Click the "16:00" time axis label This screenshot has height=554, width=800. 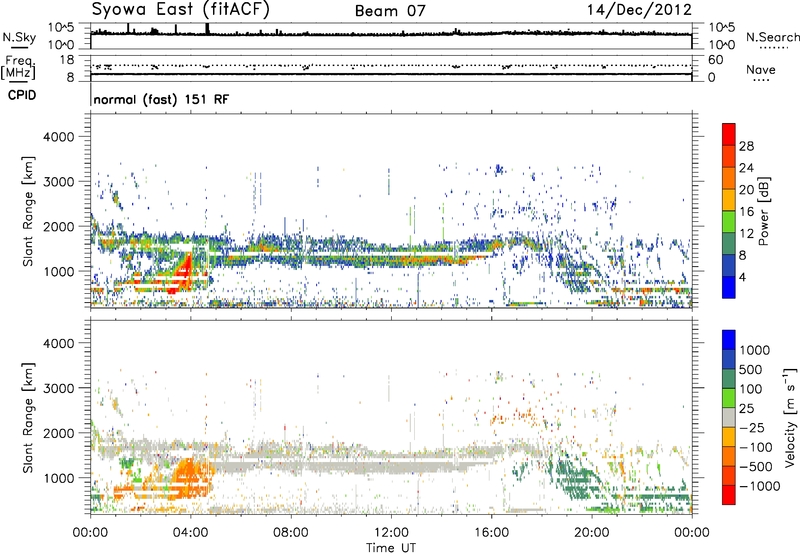tap(491, 533)
